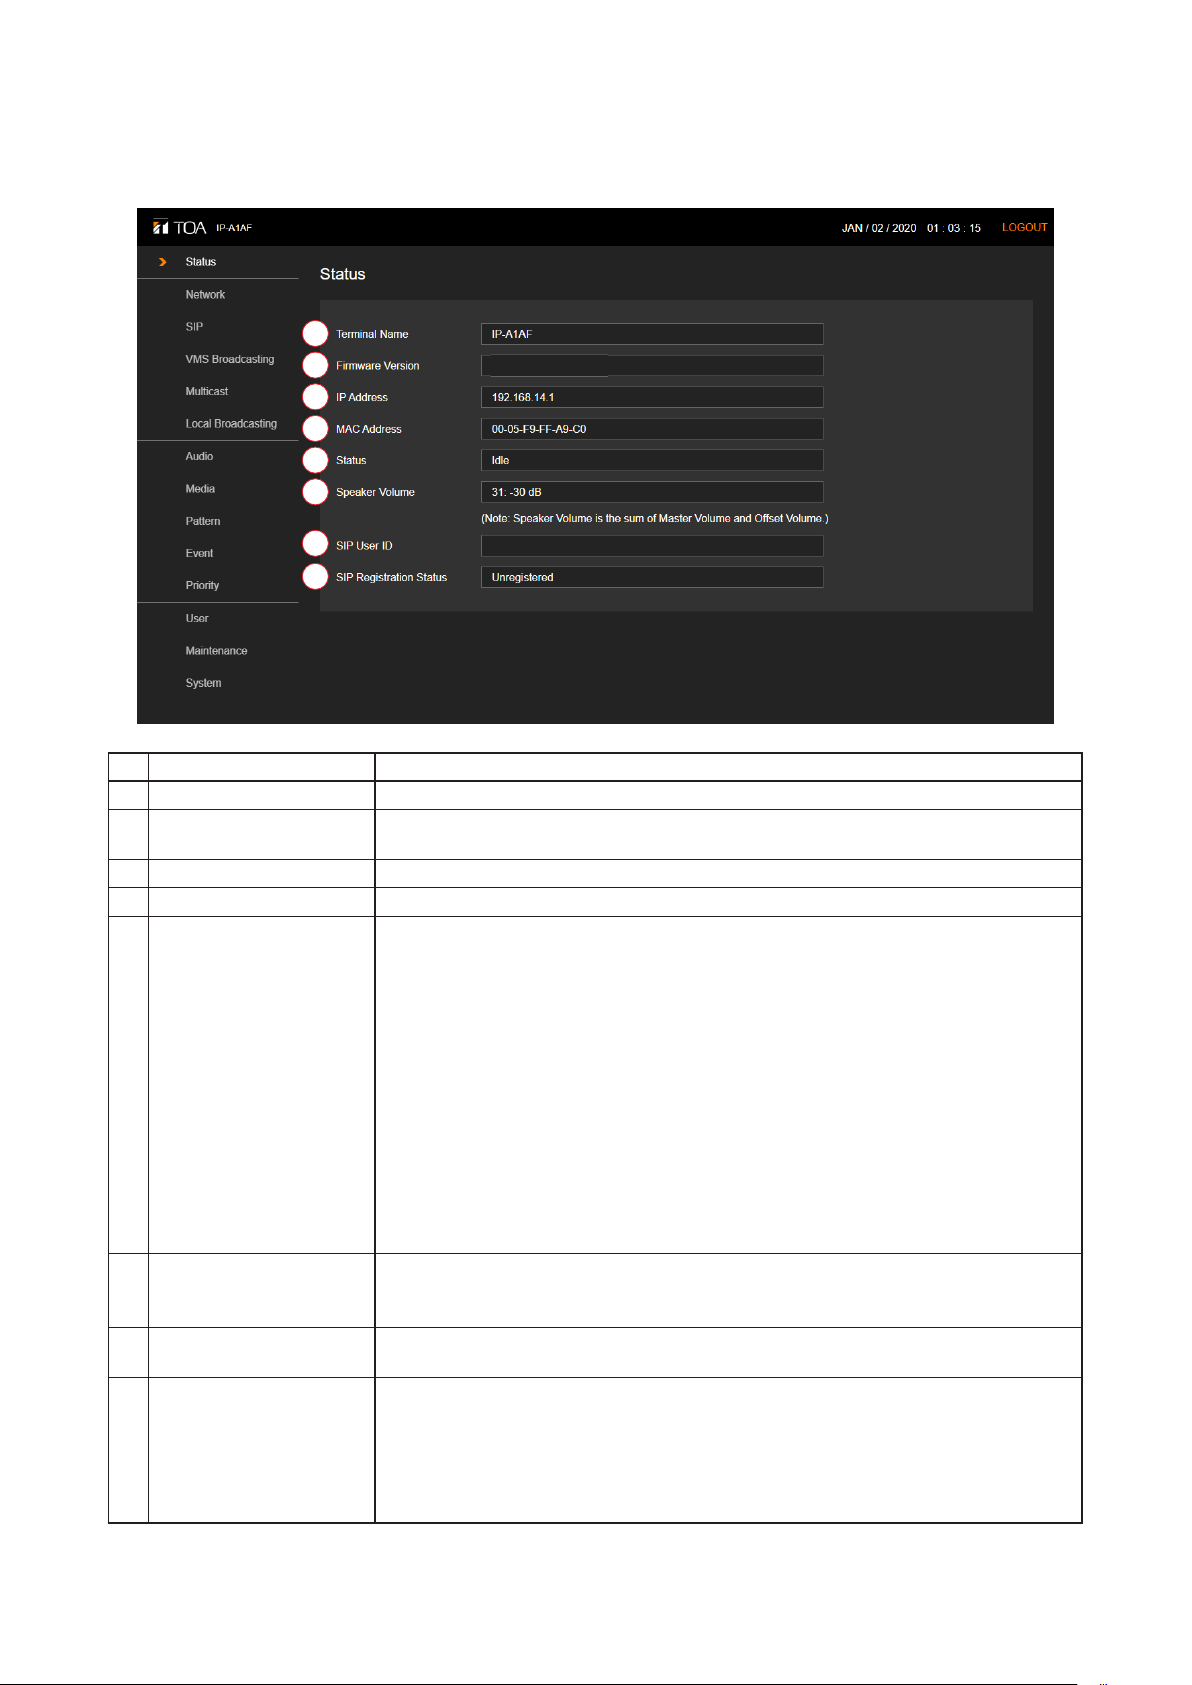Click the MAC Address field value

click(x=652, y=429)
